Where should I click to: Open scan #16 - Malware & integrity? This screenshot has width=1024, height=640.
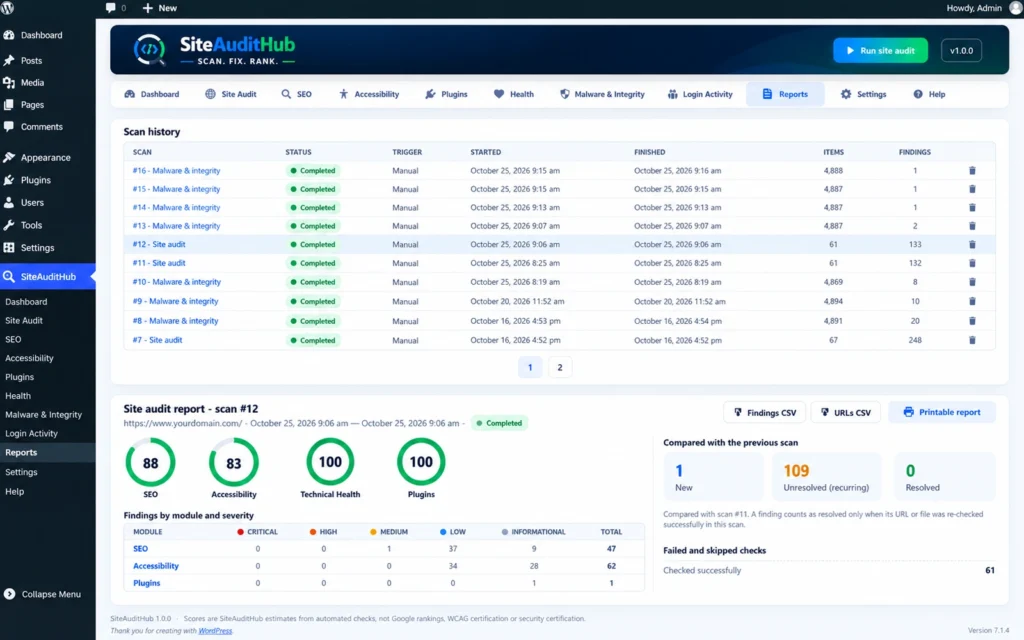click(x=176, y=170)
